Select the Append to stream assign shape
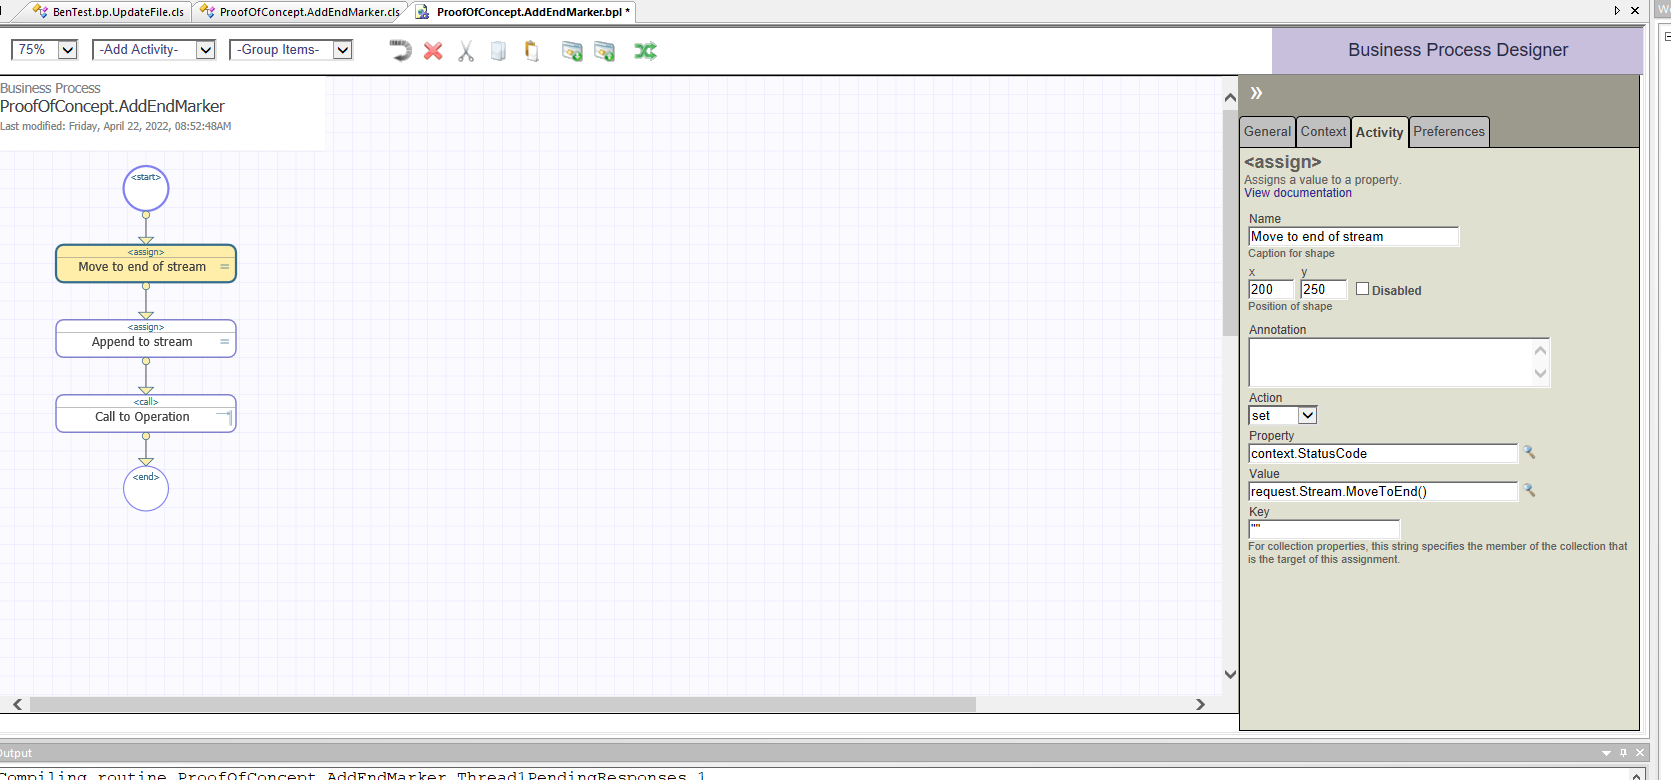 [x=146, y=339]
